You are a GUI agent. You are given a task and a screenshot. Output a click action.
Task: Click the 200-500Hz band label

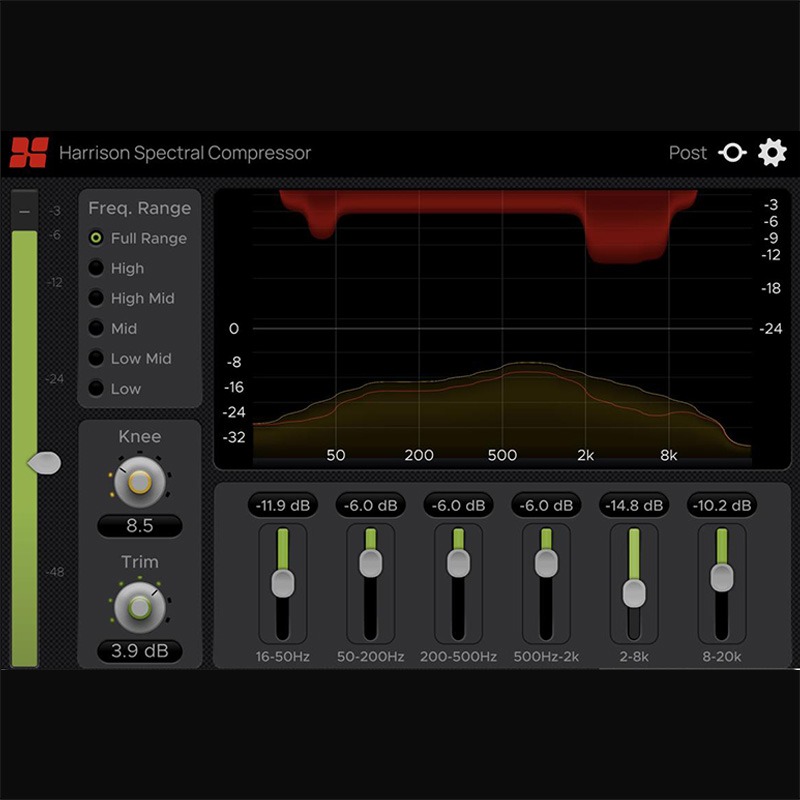458,657
